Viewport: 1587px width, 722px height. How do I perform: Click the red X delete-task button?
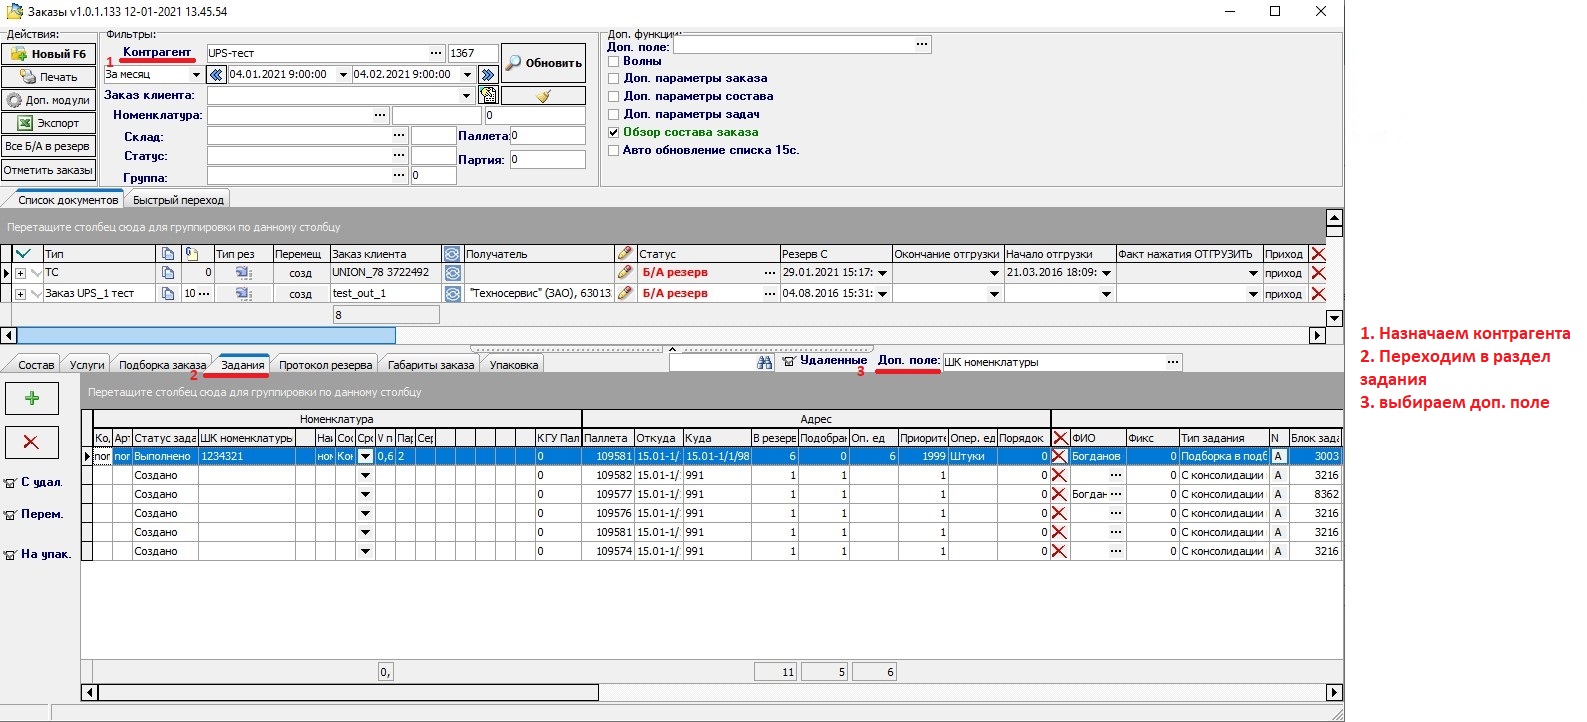pos(32,442)
